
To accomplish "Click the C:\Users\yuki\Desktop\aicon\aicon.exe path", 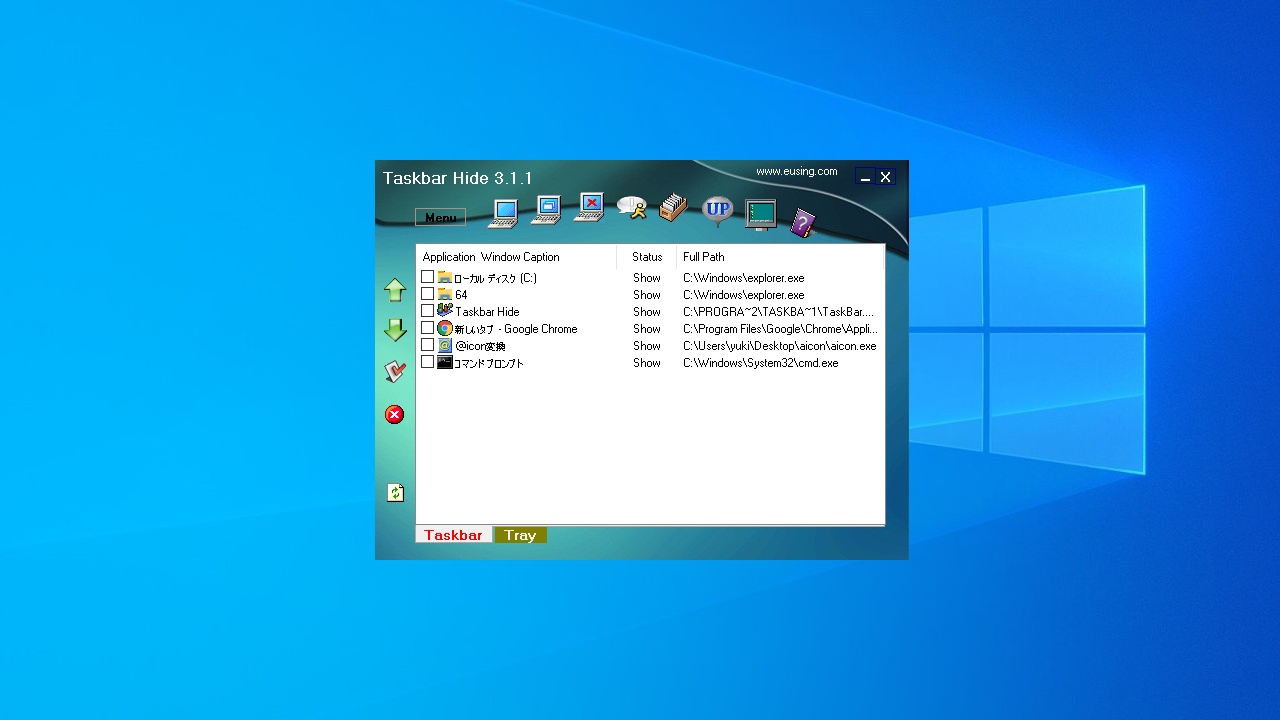I will 780,346.
